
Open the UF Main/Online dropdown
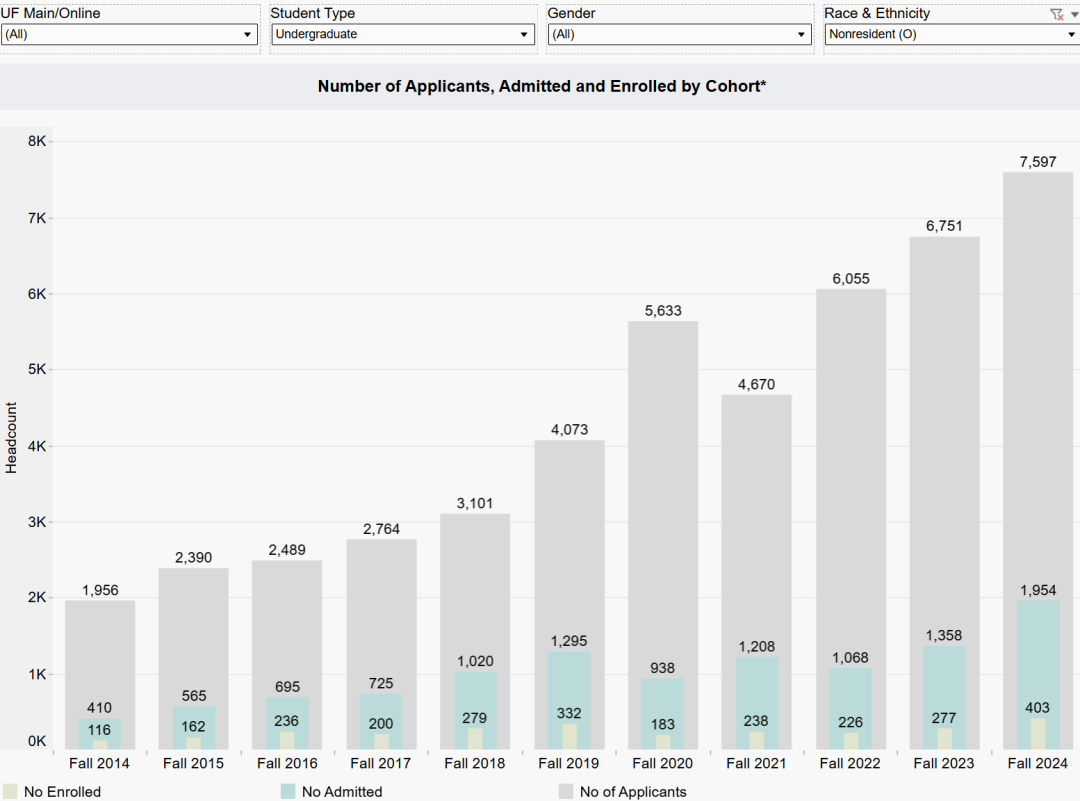click(x=129, y=34)
